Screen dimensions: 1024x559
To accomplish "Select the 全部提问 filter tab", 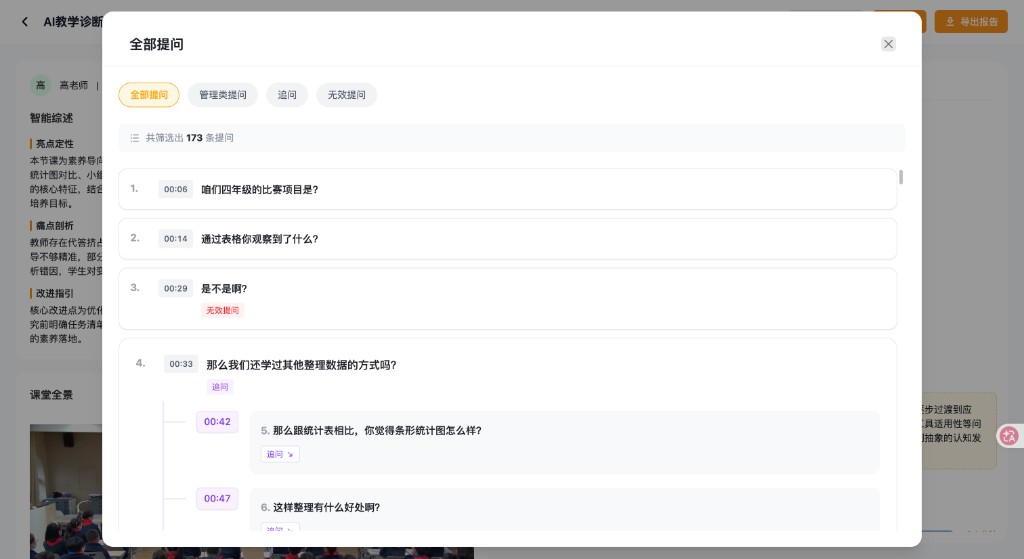I will [x=149, y=95].
